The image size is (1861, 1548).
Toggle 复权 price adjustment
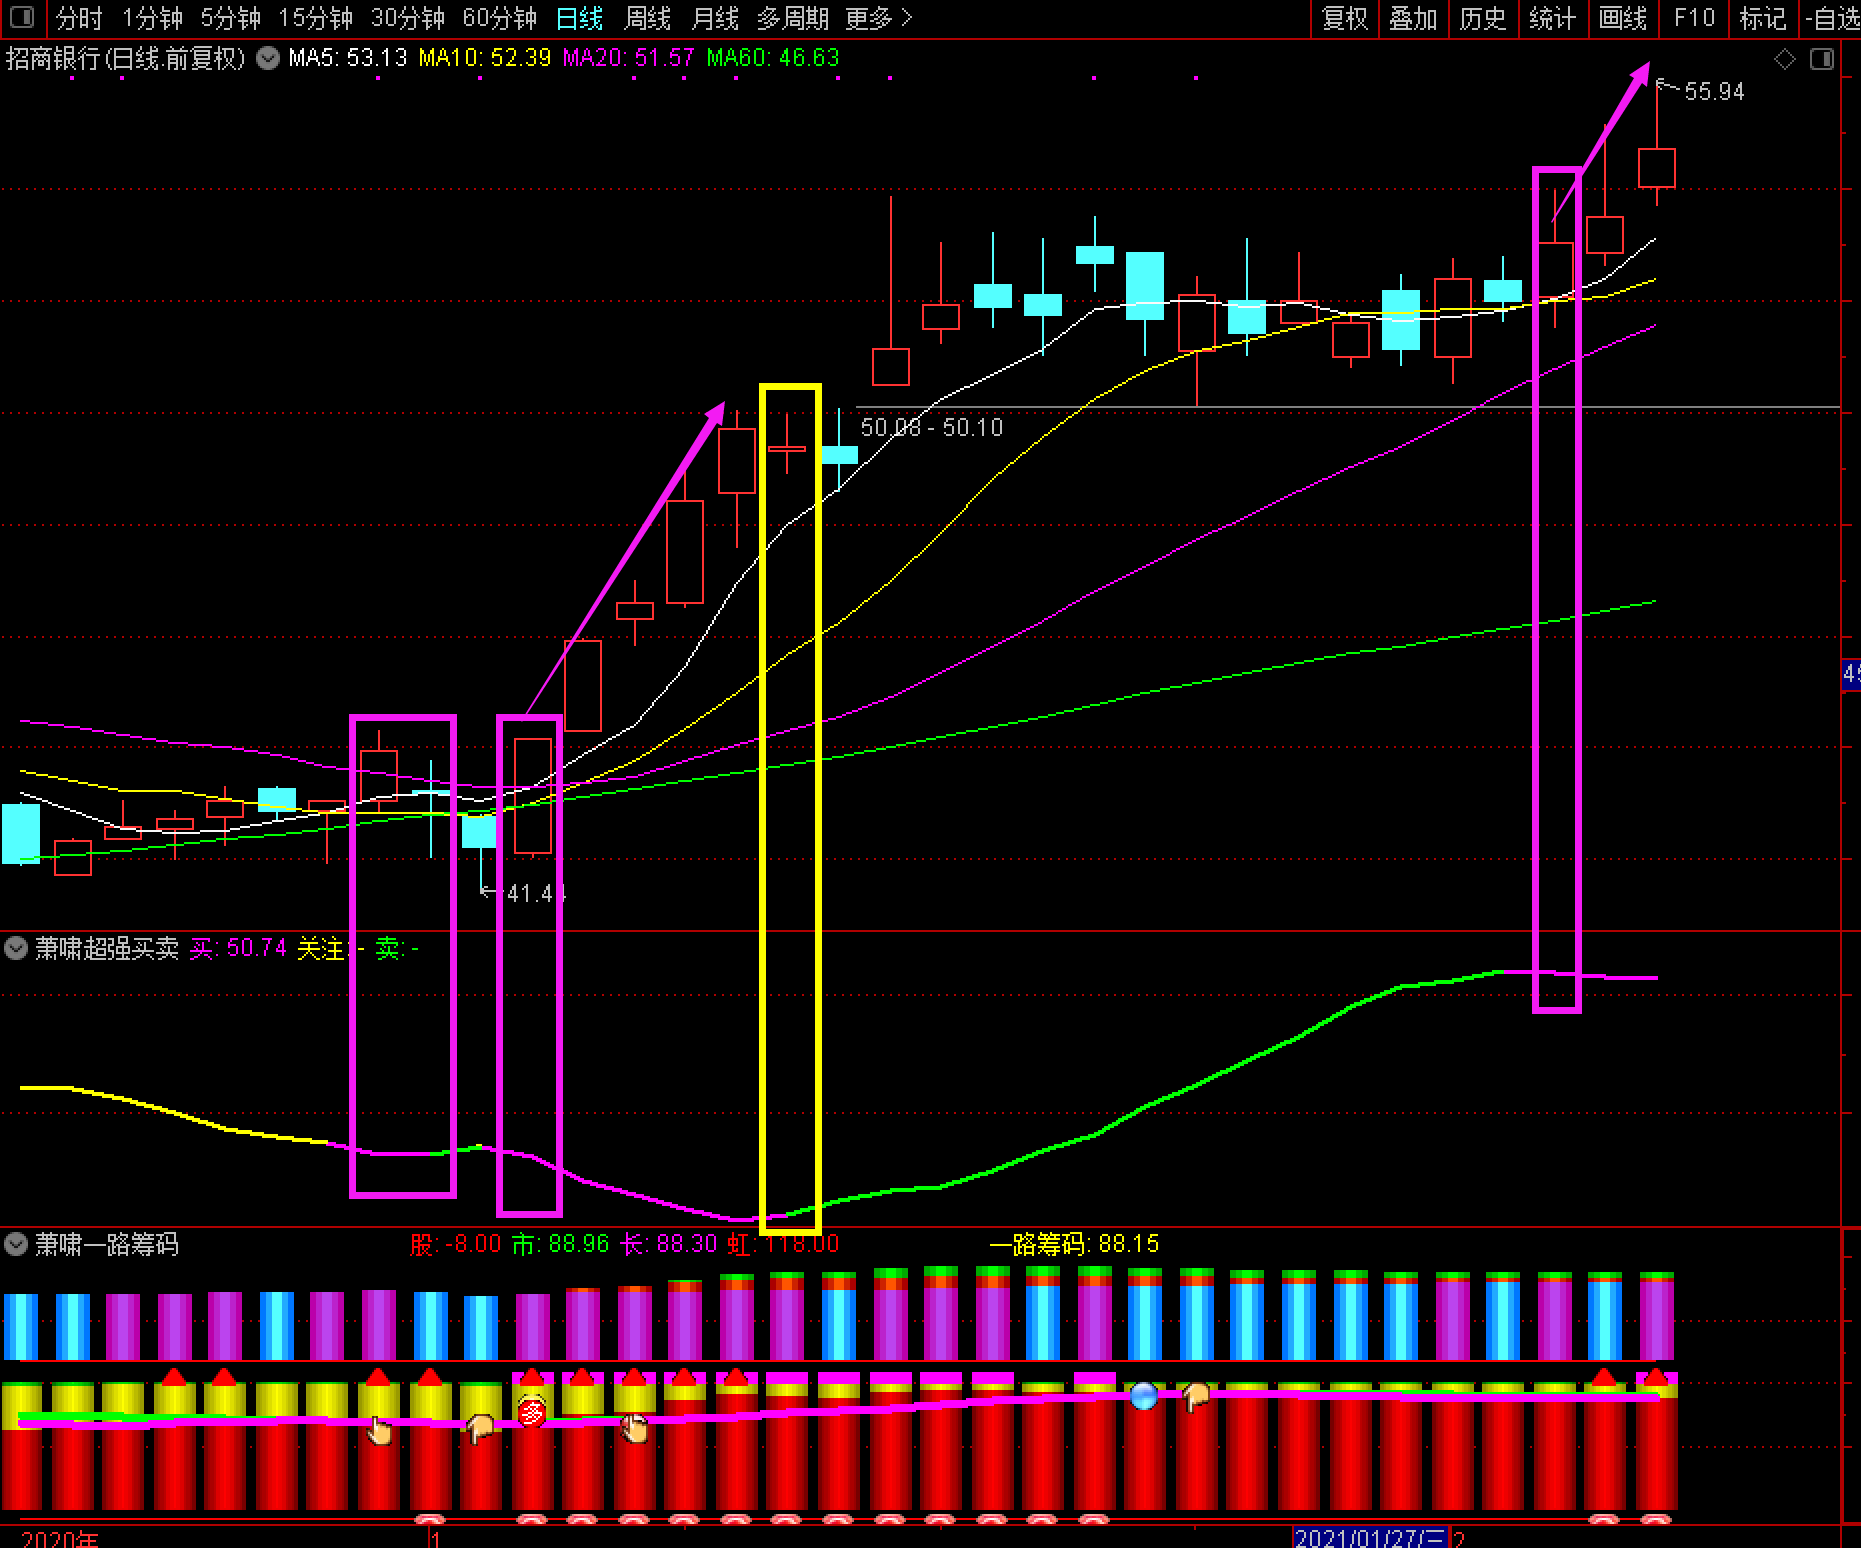(1344, 18)
